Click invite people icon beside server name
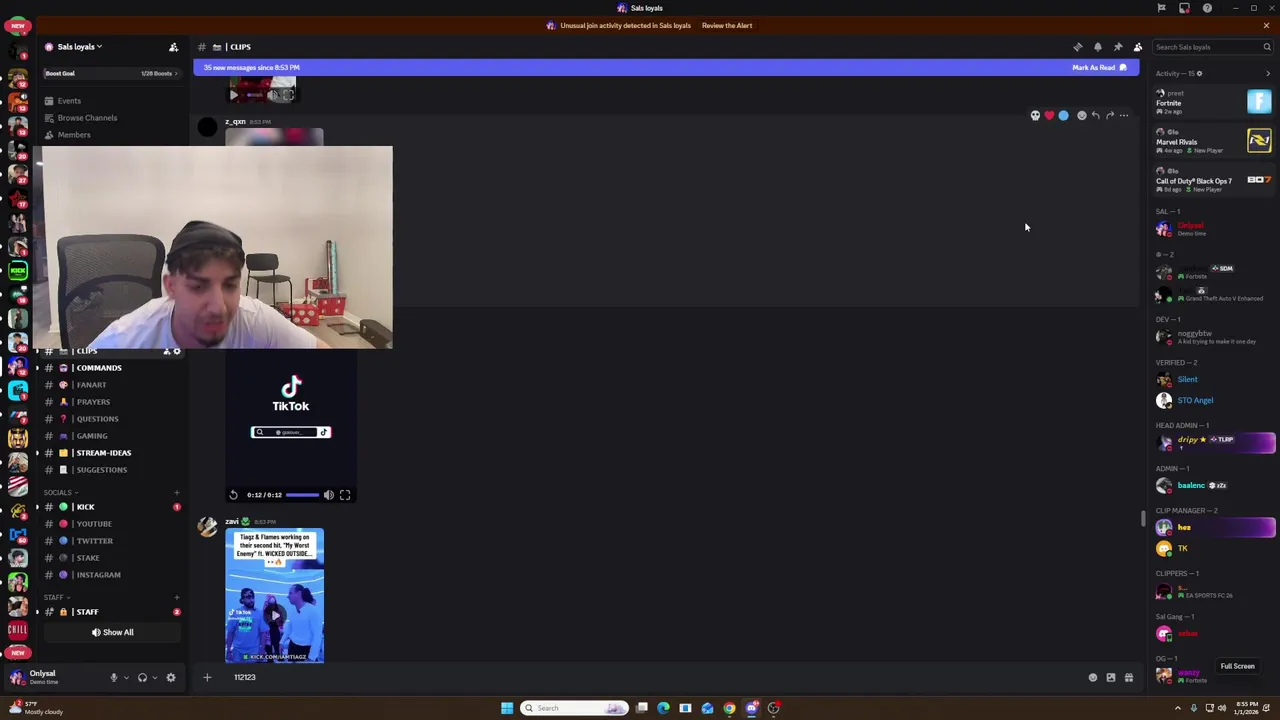The image size is (1280, 720). click(173, 47)
